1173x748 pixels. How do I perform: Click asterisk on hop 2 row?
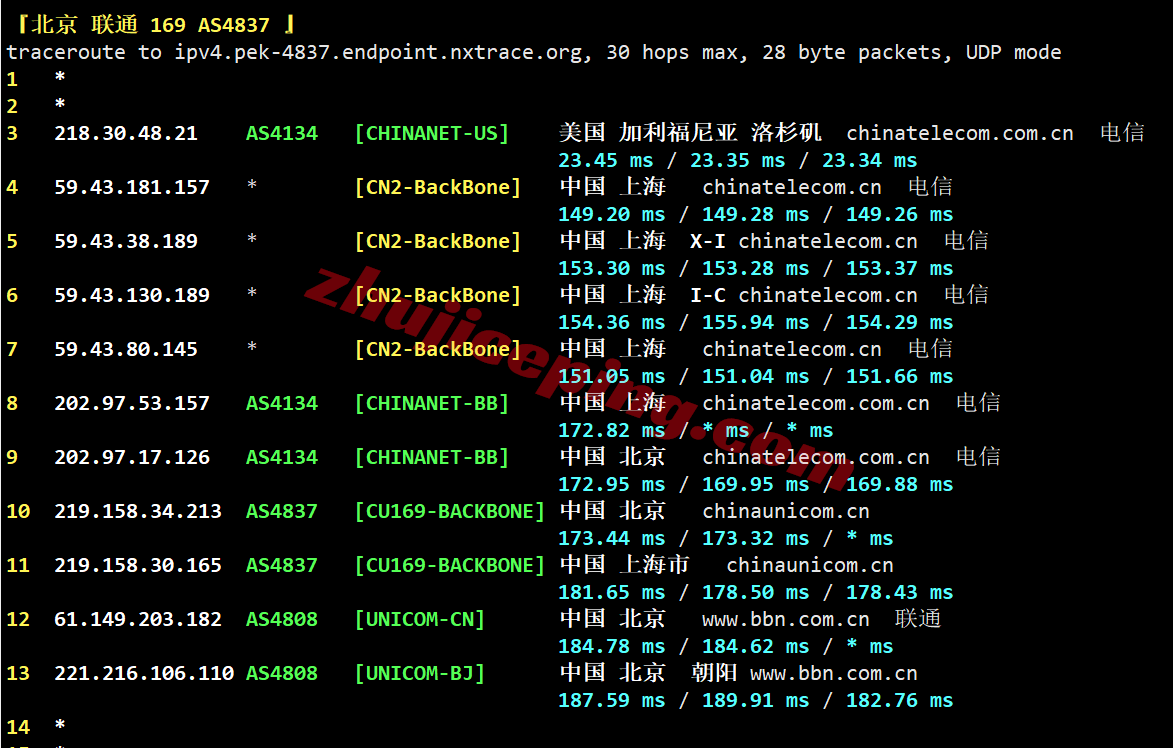60,104
